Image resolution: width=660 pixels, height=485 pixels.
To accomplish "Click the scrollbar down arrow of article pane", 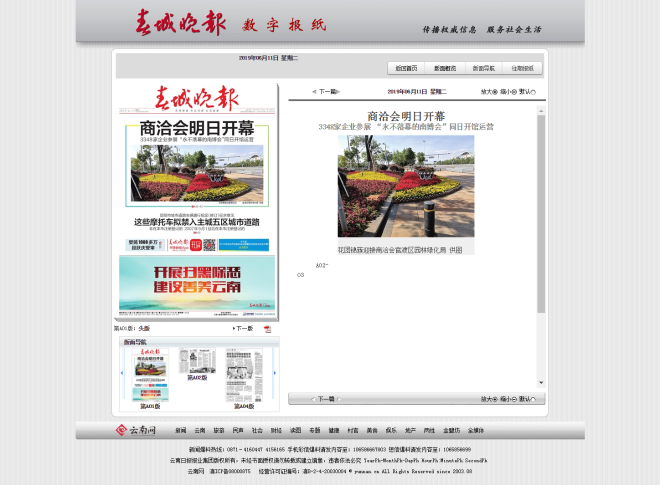I will click(x=541, y=383).
